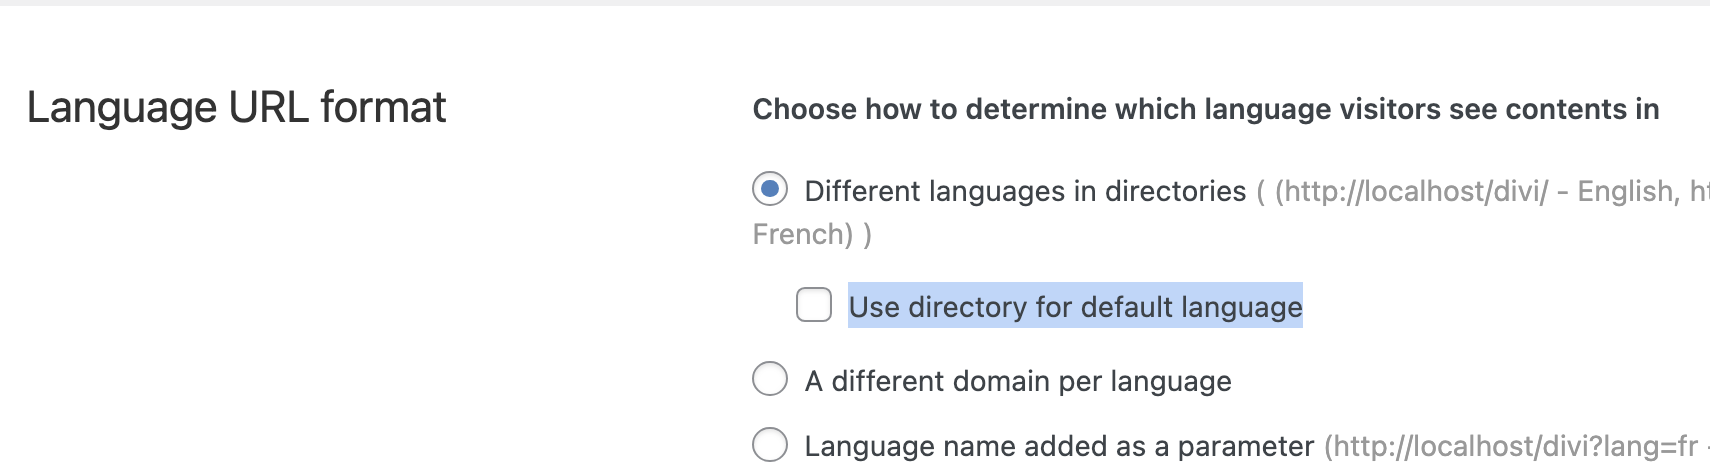Click the closing parenthesis after French)

pyautogui.click(x=867, y=234)
